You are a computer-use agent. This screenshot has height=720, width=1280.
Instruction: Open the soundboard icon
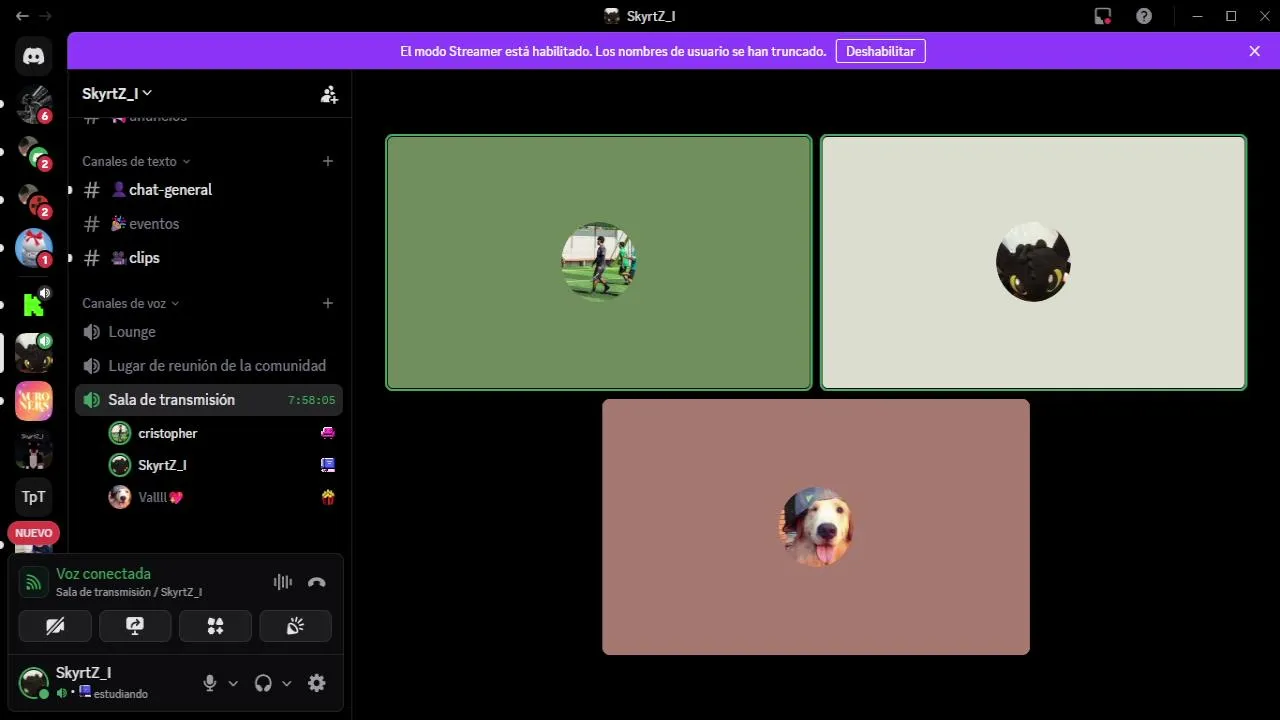point(295,626)
